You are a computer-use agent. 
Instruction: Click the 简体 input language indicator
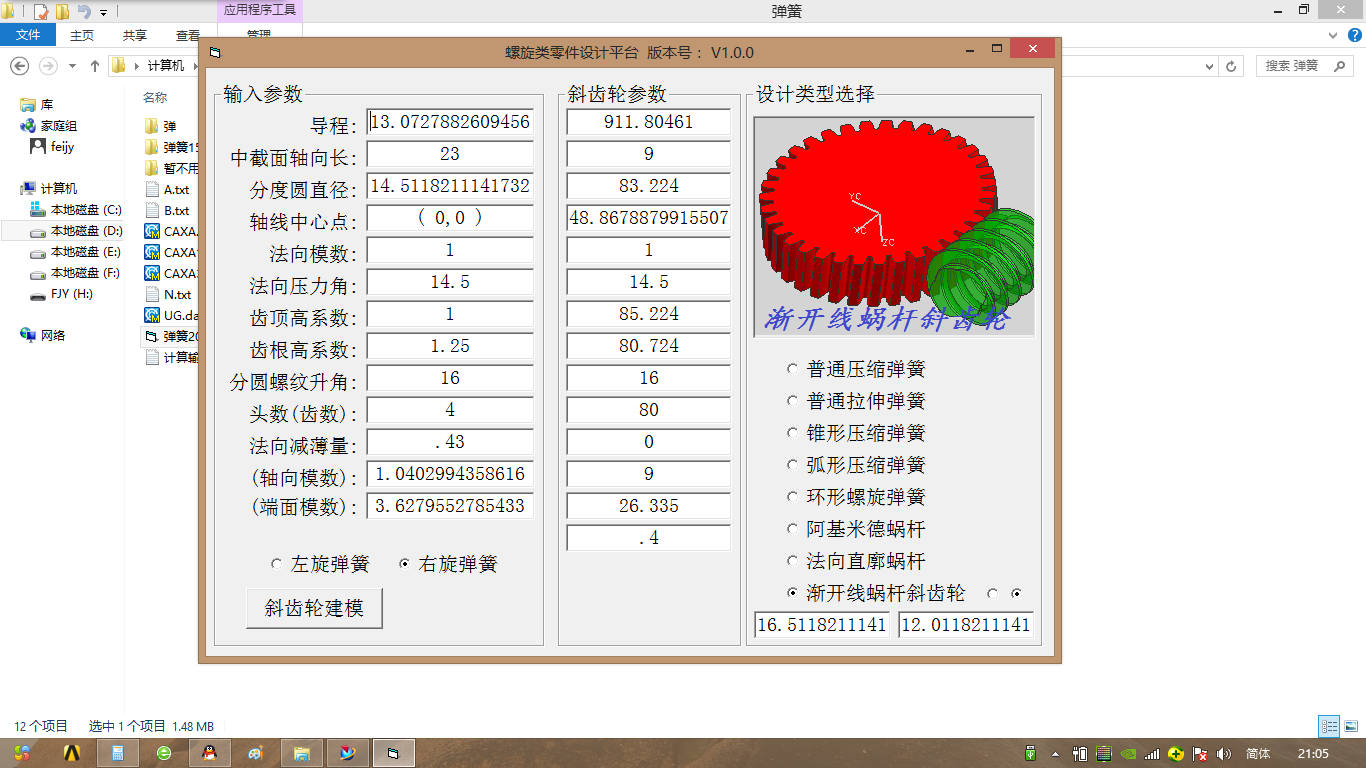(x=1259, y=753)
